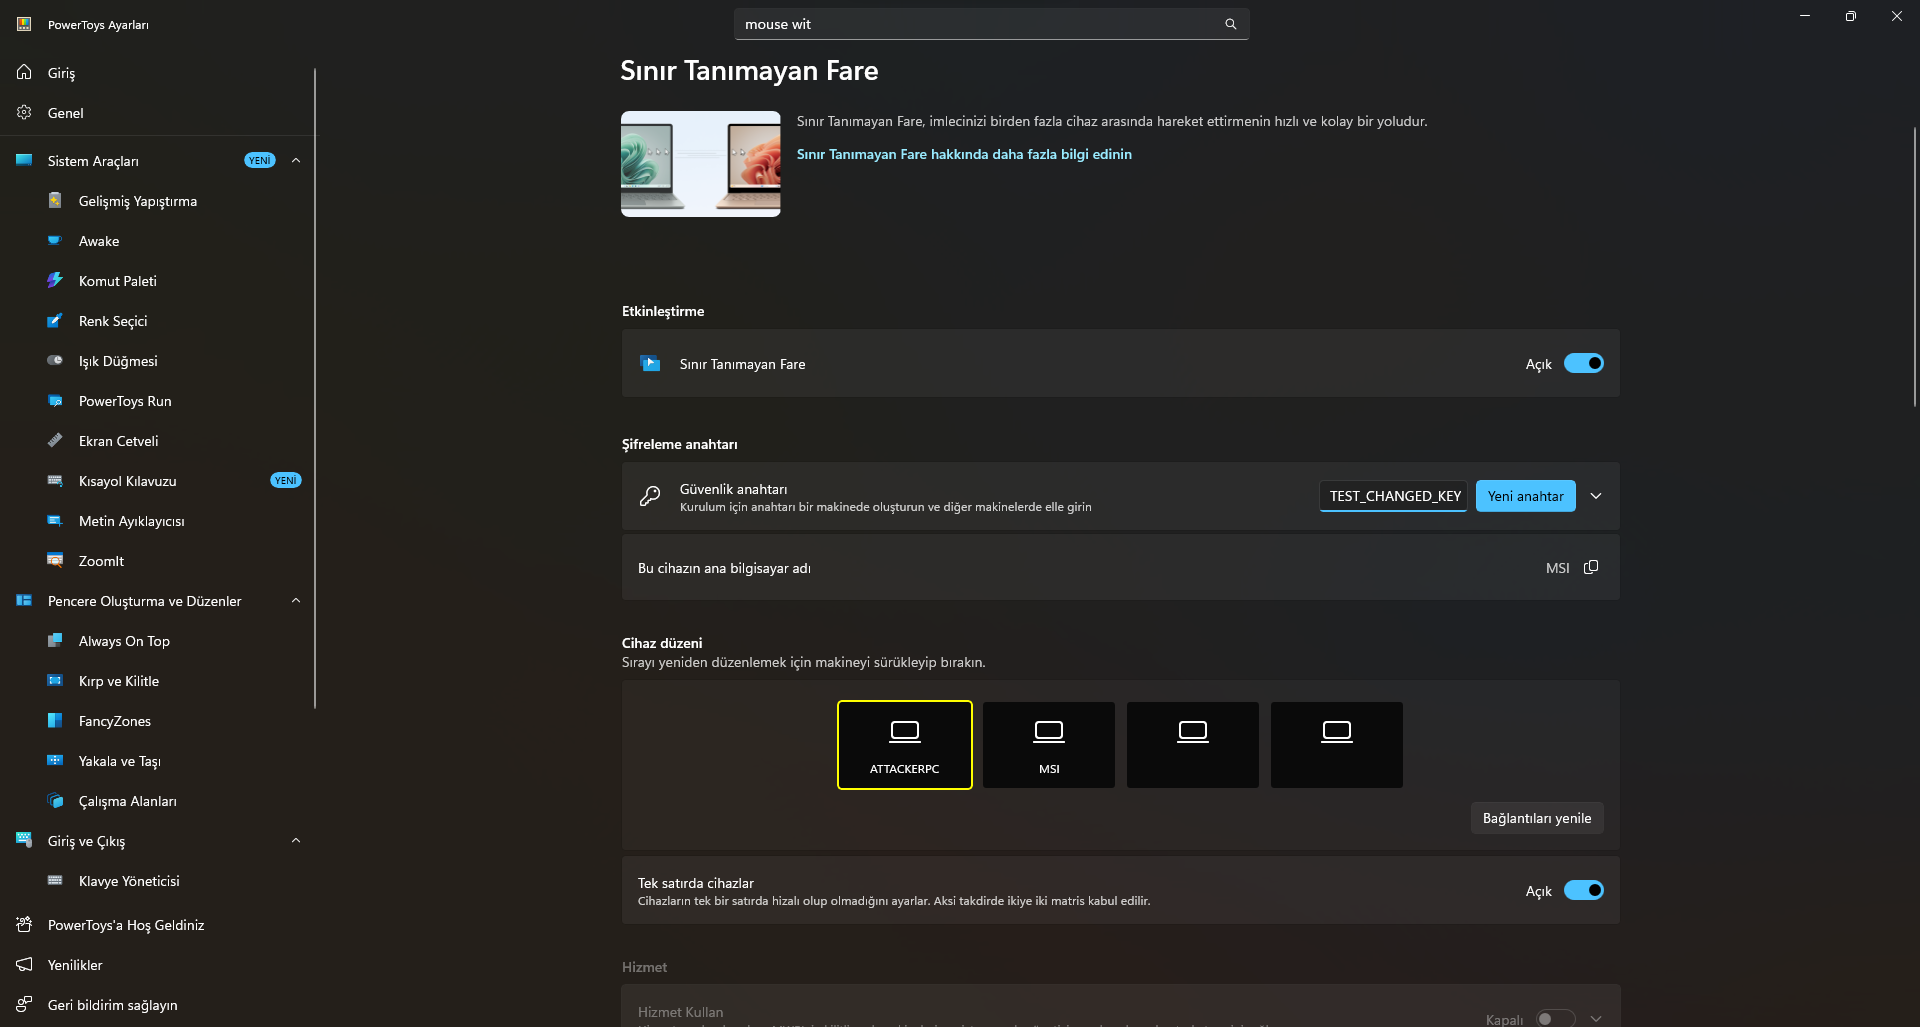Copy the host computer name MSI
The width and height of the screenshot is (1920, 1027).
[1591, 567]
